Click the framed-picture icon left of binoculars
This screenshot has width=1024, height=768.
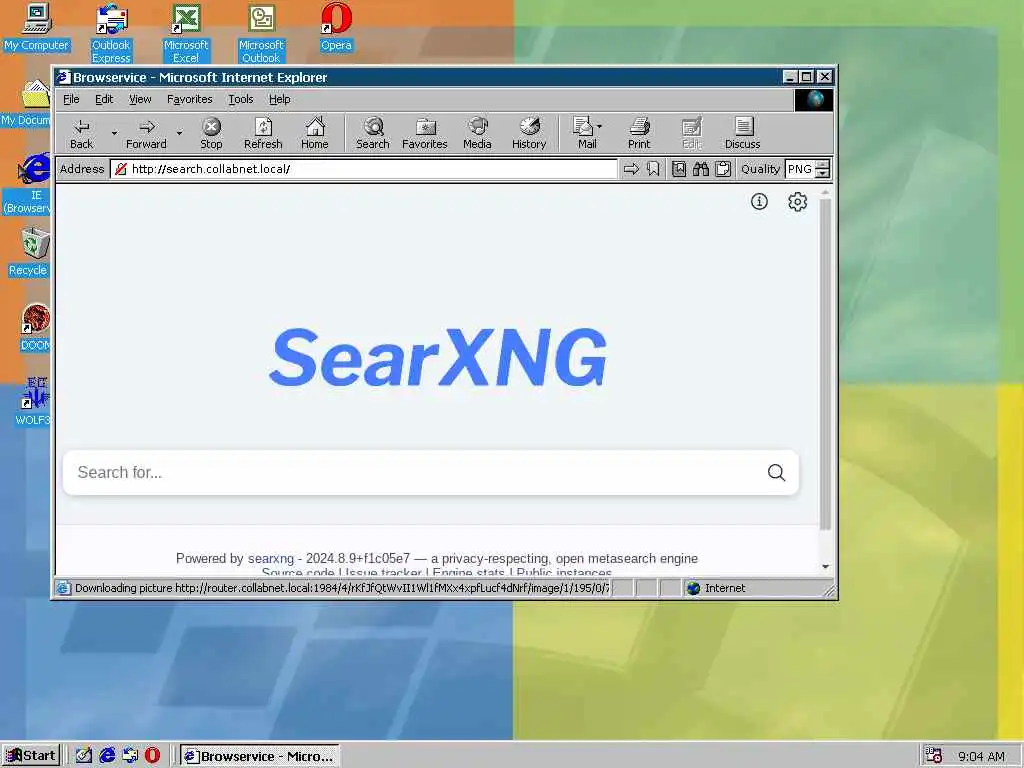[679, 169]
